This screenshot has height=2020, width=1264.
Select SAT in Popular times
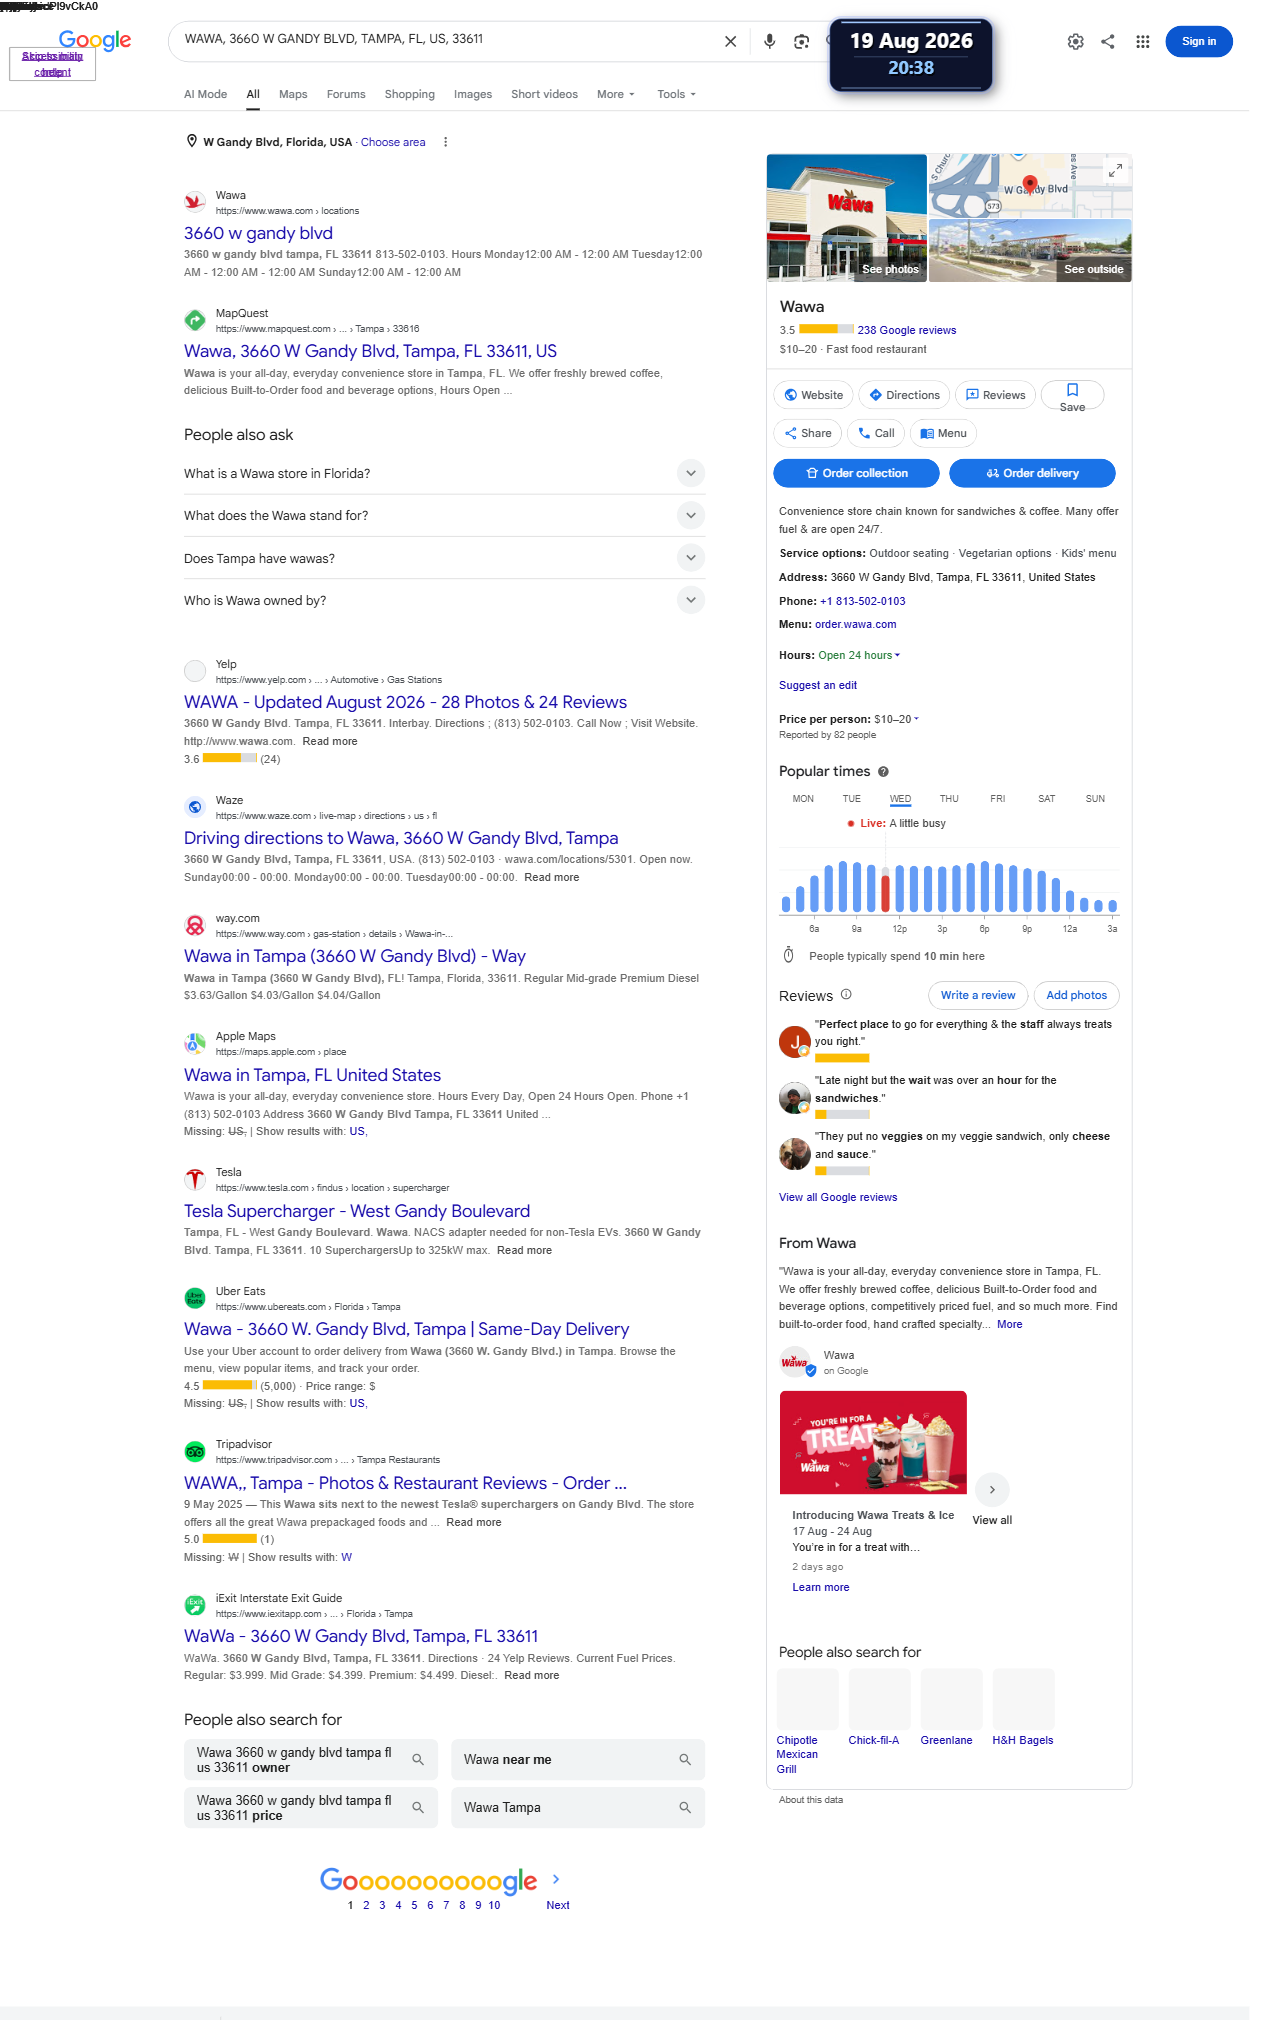click(1046, 799)
